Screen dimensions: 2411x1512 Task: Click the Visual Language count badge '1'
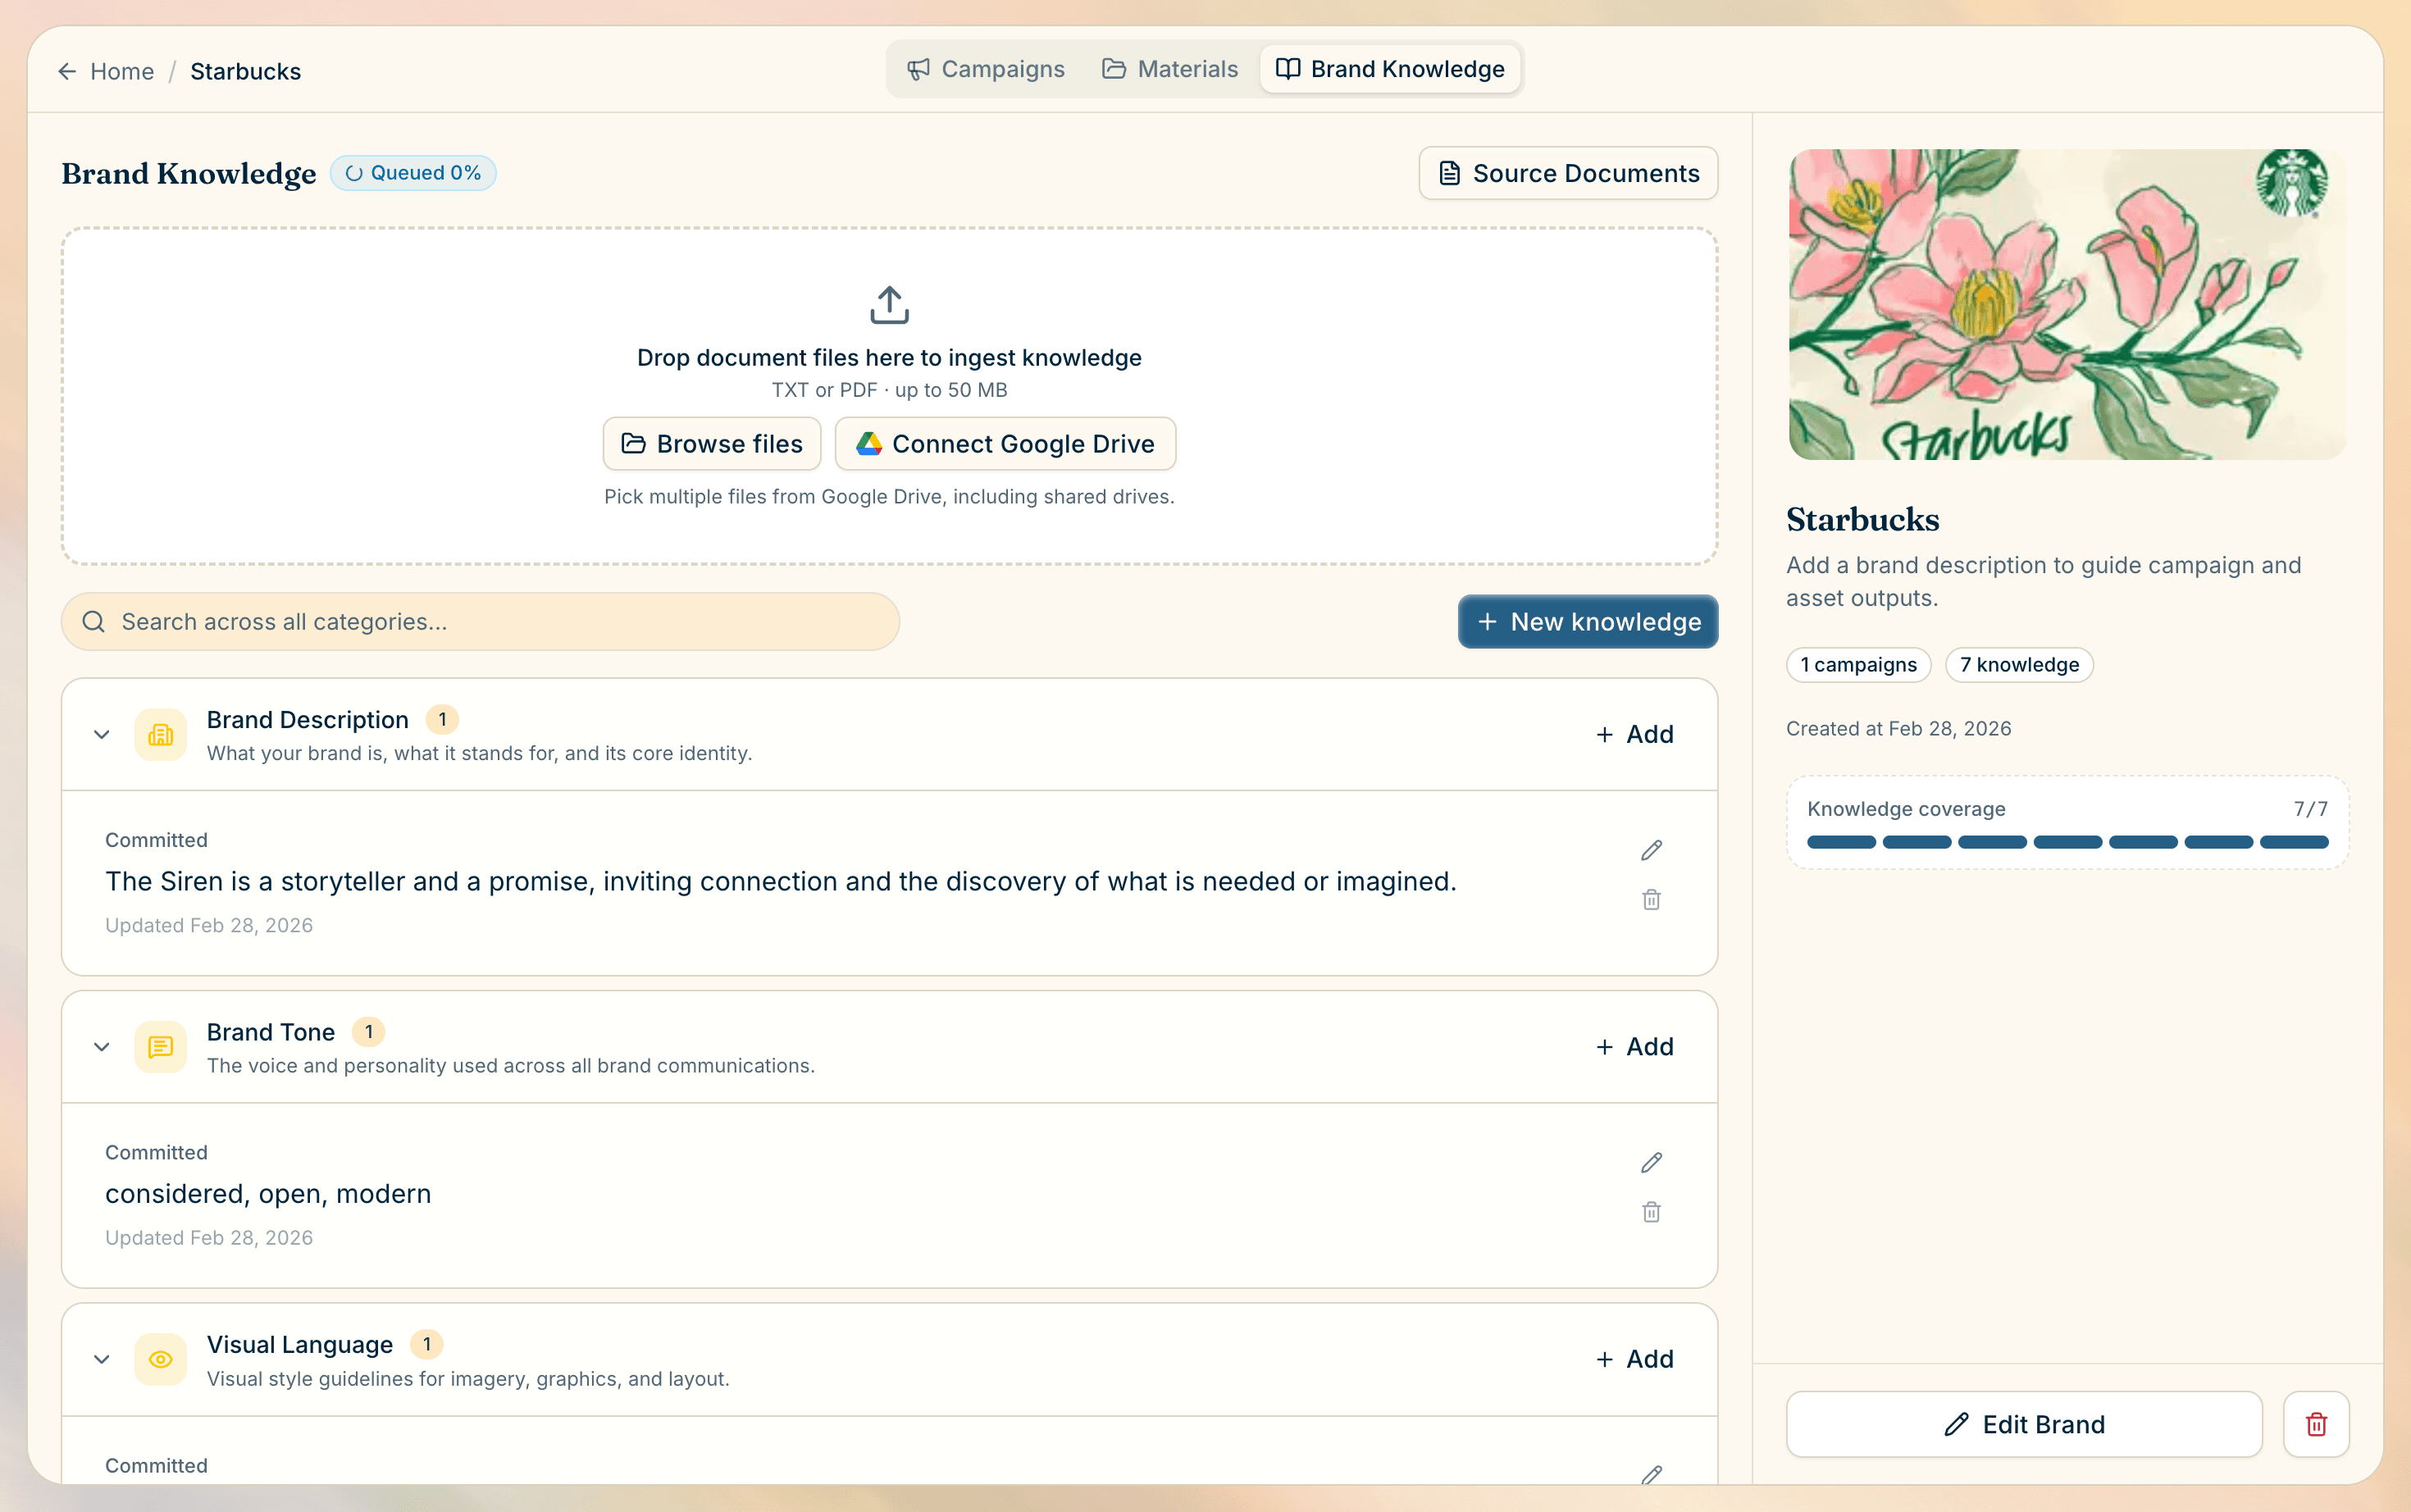click(427, 1345)
